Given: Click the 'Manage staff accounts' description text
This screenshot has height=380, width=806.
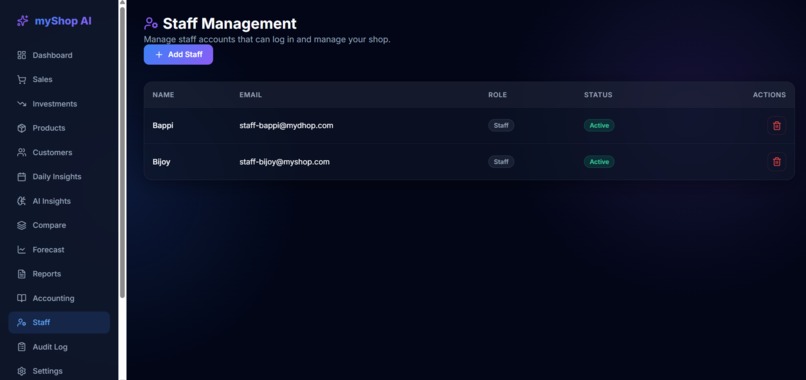Looking at the screenshot, I should coord(267,40).
